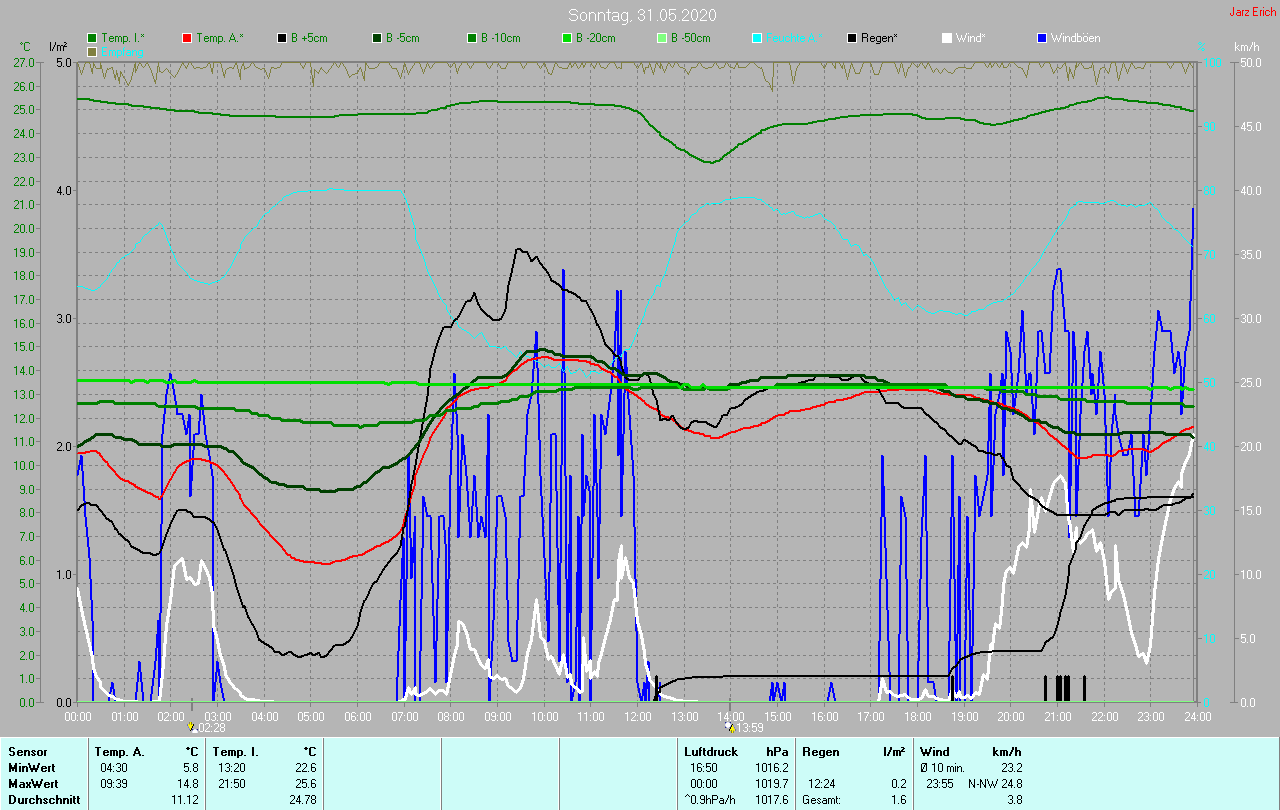
Task: Click the red Temp. A. legend swatch
Action: click(x=187, y=38)
